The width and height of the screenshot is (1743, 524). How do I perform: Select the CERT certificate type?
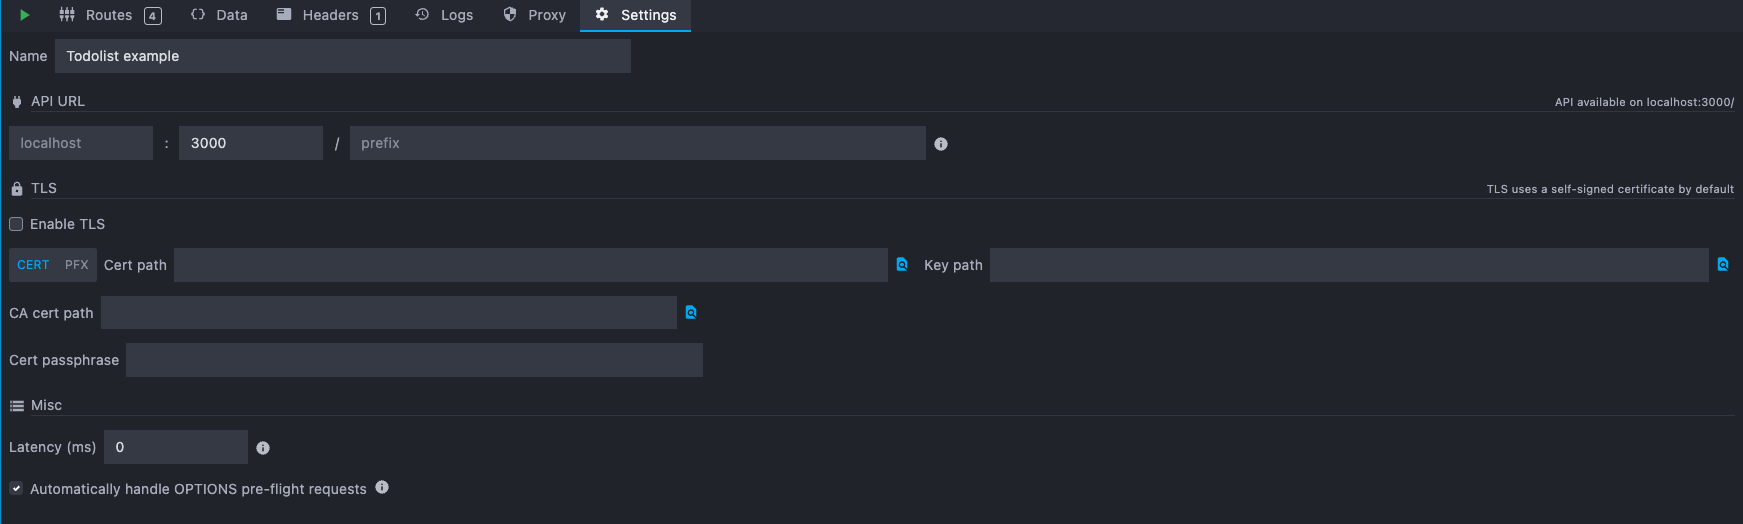pyautogui.click(x=33, y=265)
